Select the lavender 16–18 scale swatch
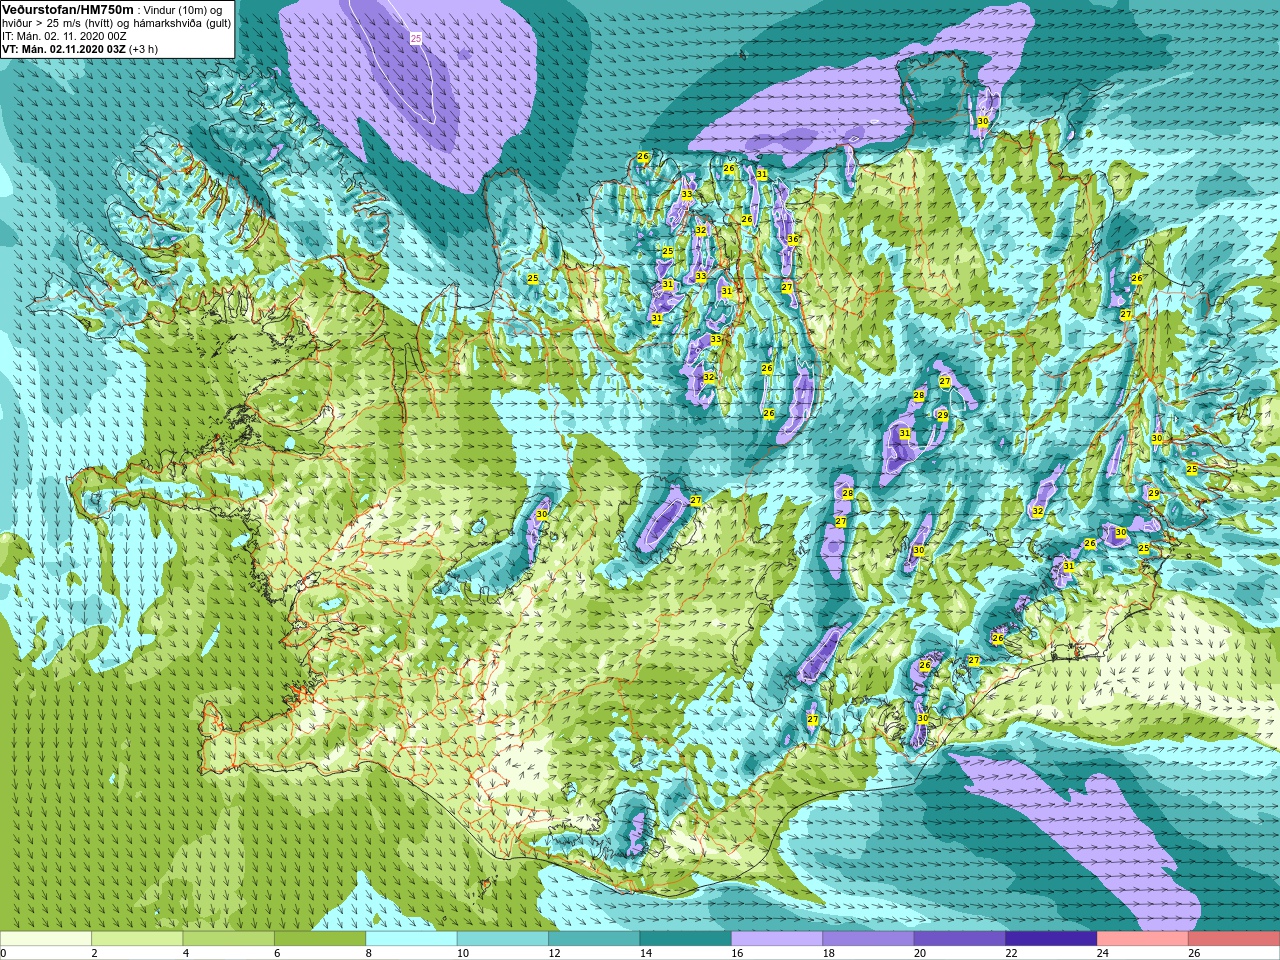Viewport: 1280px width, 960px height. tap(777, 939)
